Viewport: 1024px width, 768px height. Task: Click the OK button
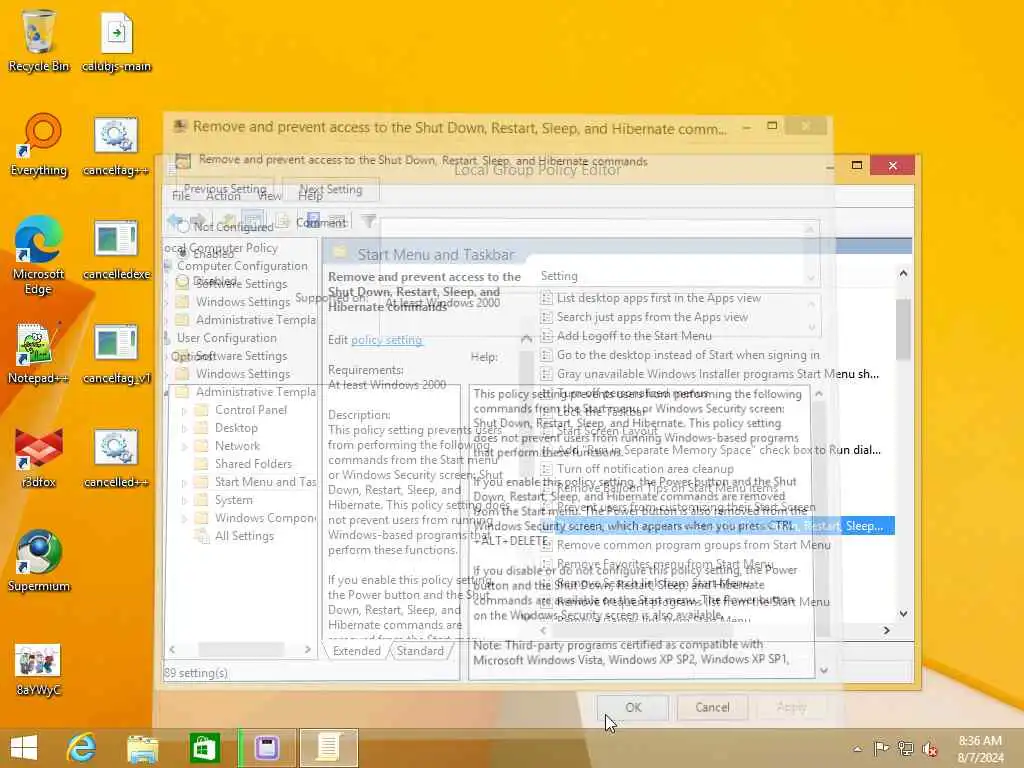633,707
